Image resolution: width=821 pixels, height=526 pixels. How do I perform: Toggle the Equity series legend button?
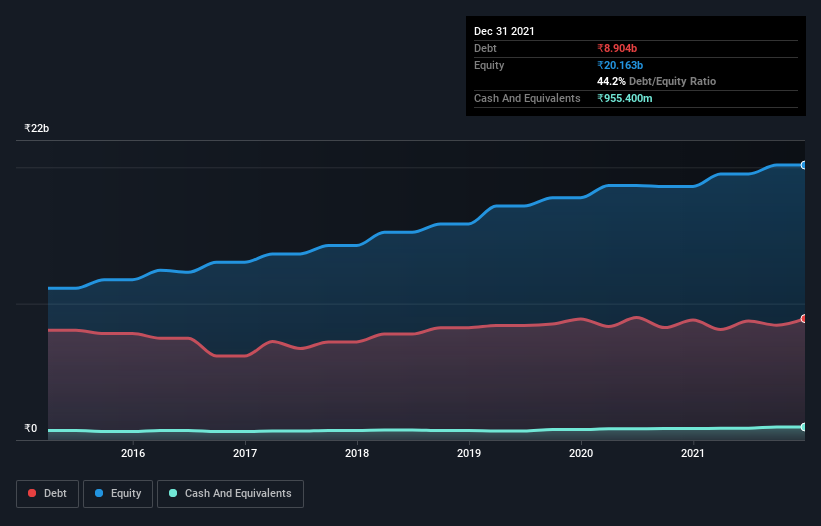[x=118, y=494]
